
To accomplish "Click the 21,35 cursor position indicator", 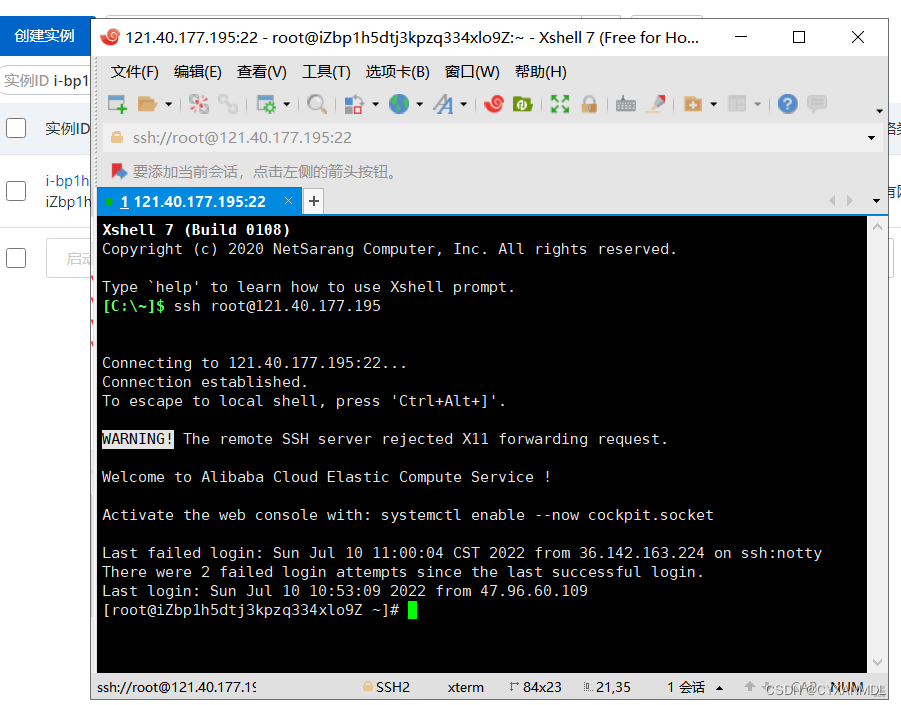I will click(607, 687).
